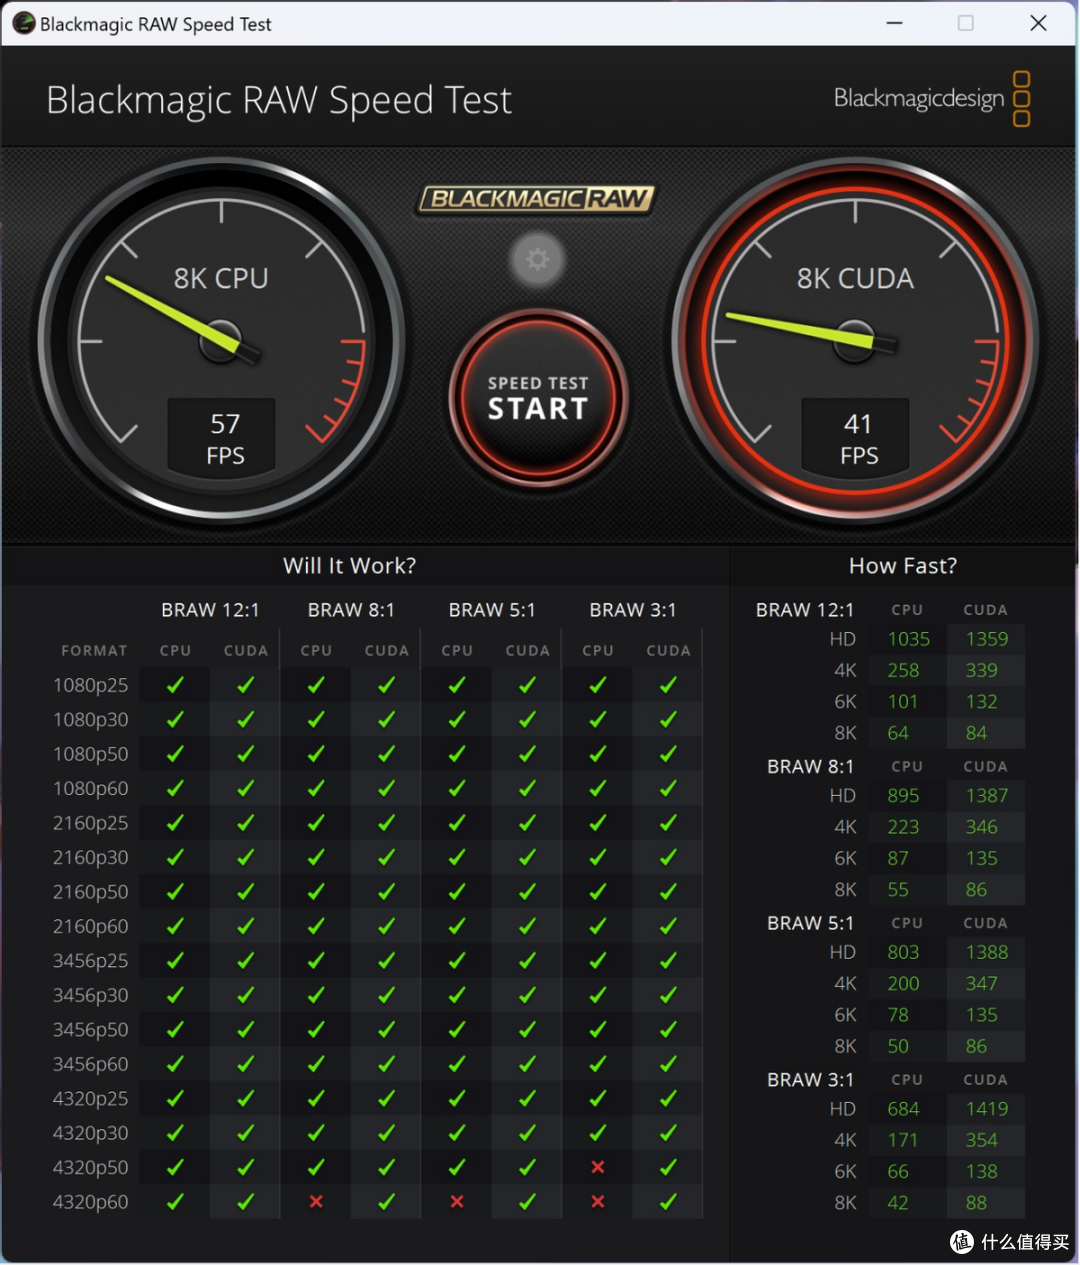Select the 3456p60 format row label
The image size is (1080, 1265).
click(91, 1064)
